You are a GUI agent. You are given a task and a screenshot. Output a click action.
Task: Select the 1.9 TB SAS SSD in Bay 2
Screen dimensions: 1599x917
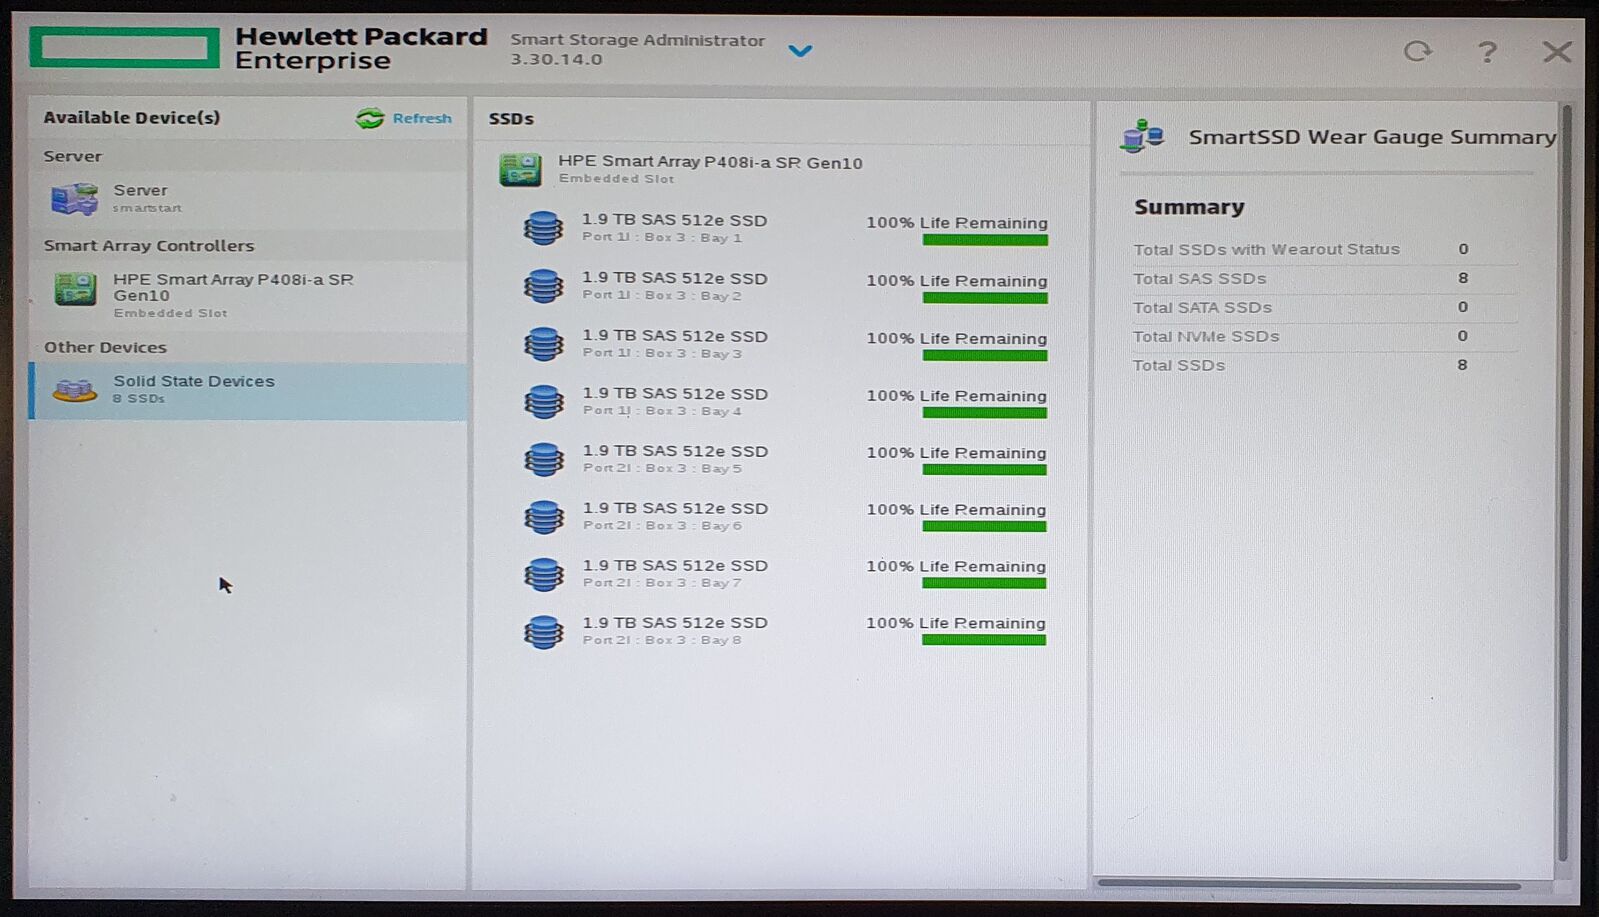tap(675, 286)
